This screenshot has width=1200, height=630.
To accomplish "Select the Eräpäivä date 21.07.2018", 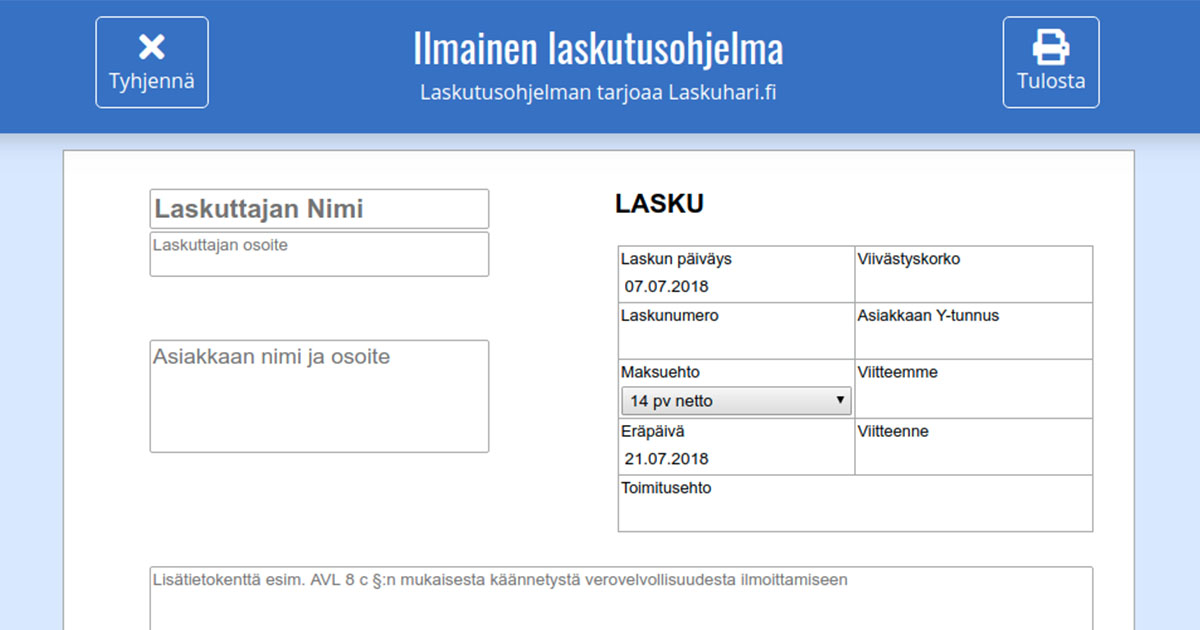I will pos(667,459).
